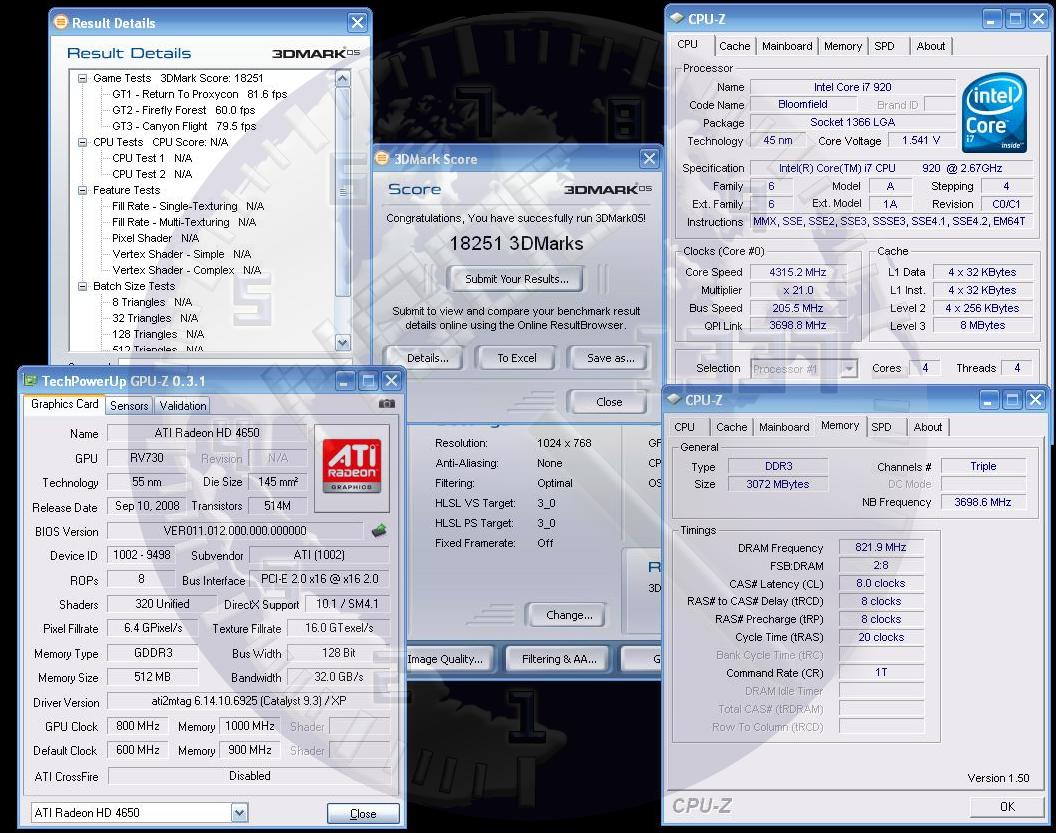1056x833 pixels.
Task: Click the top CPU-Z window title icon
Action: pos(676,18)
